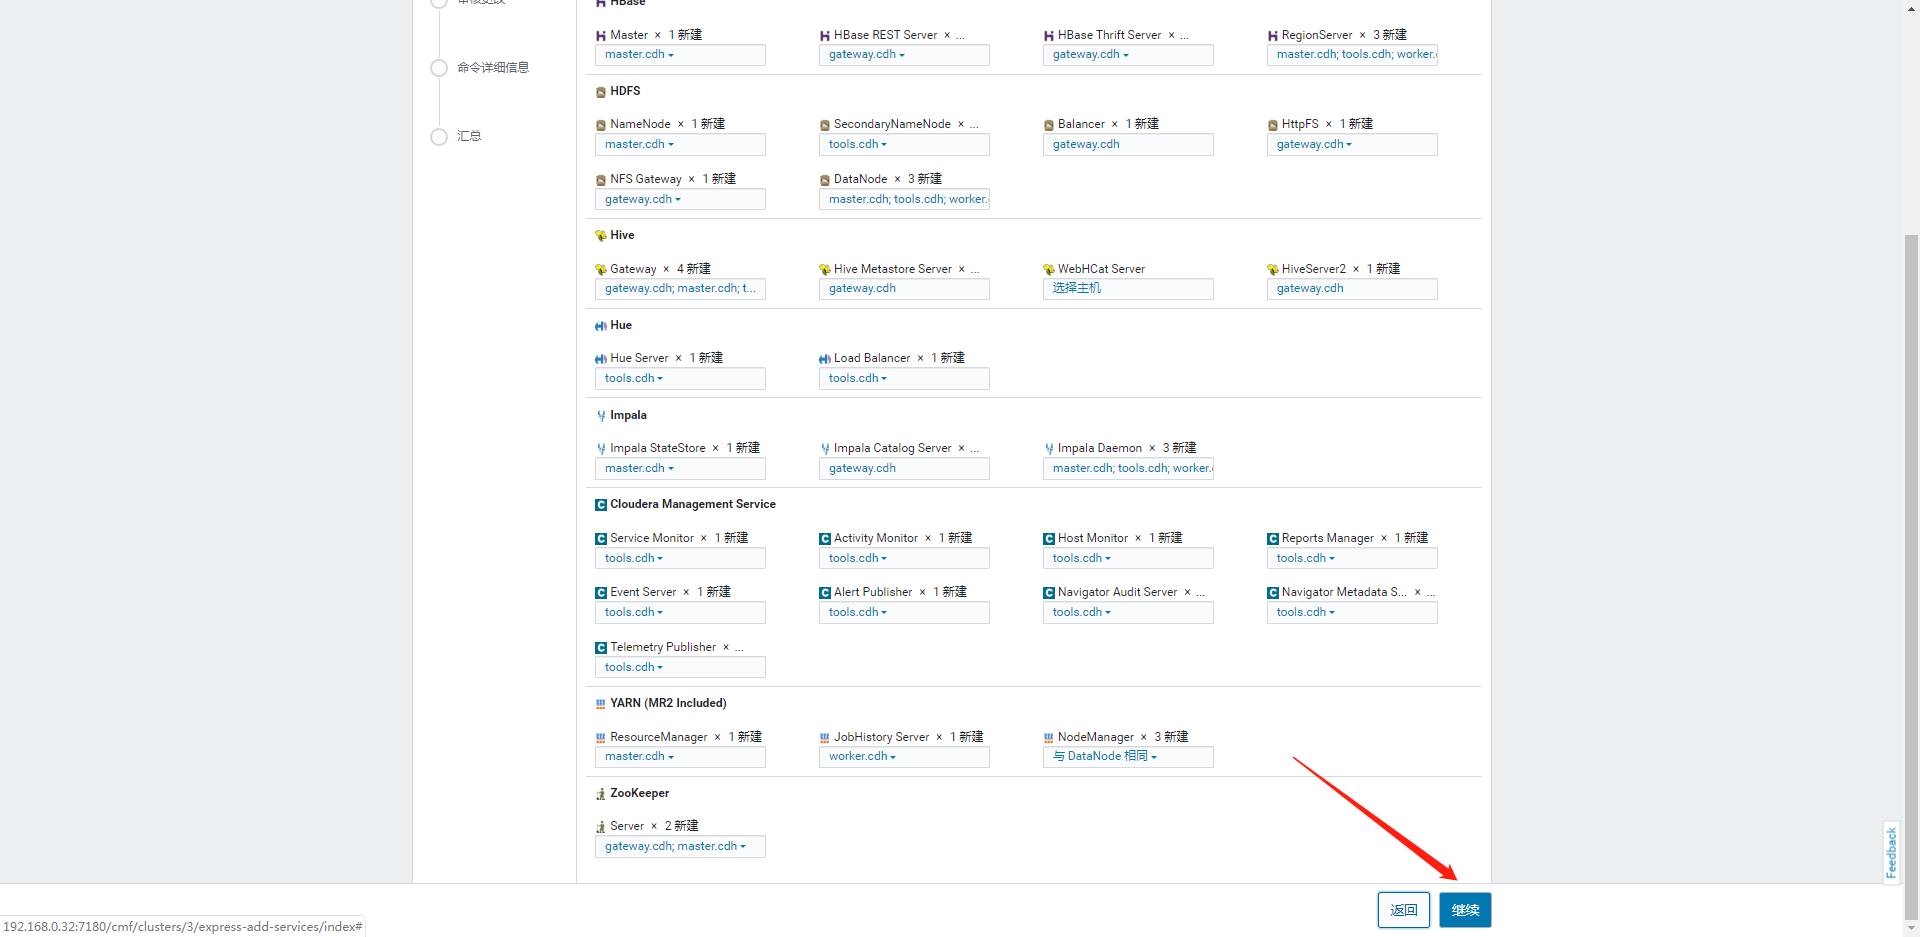The height and width of the screenshot is (937, 1920).
Task: Open the NodeManager '与 DataNode 相同' dropdown
Action: (1128, 757)
